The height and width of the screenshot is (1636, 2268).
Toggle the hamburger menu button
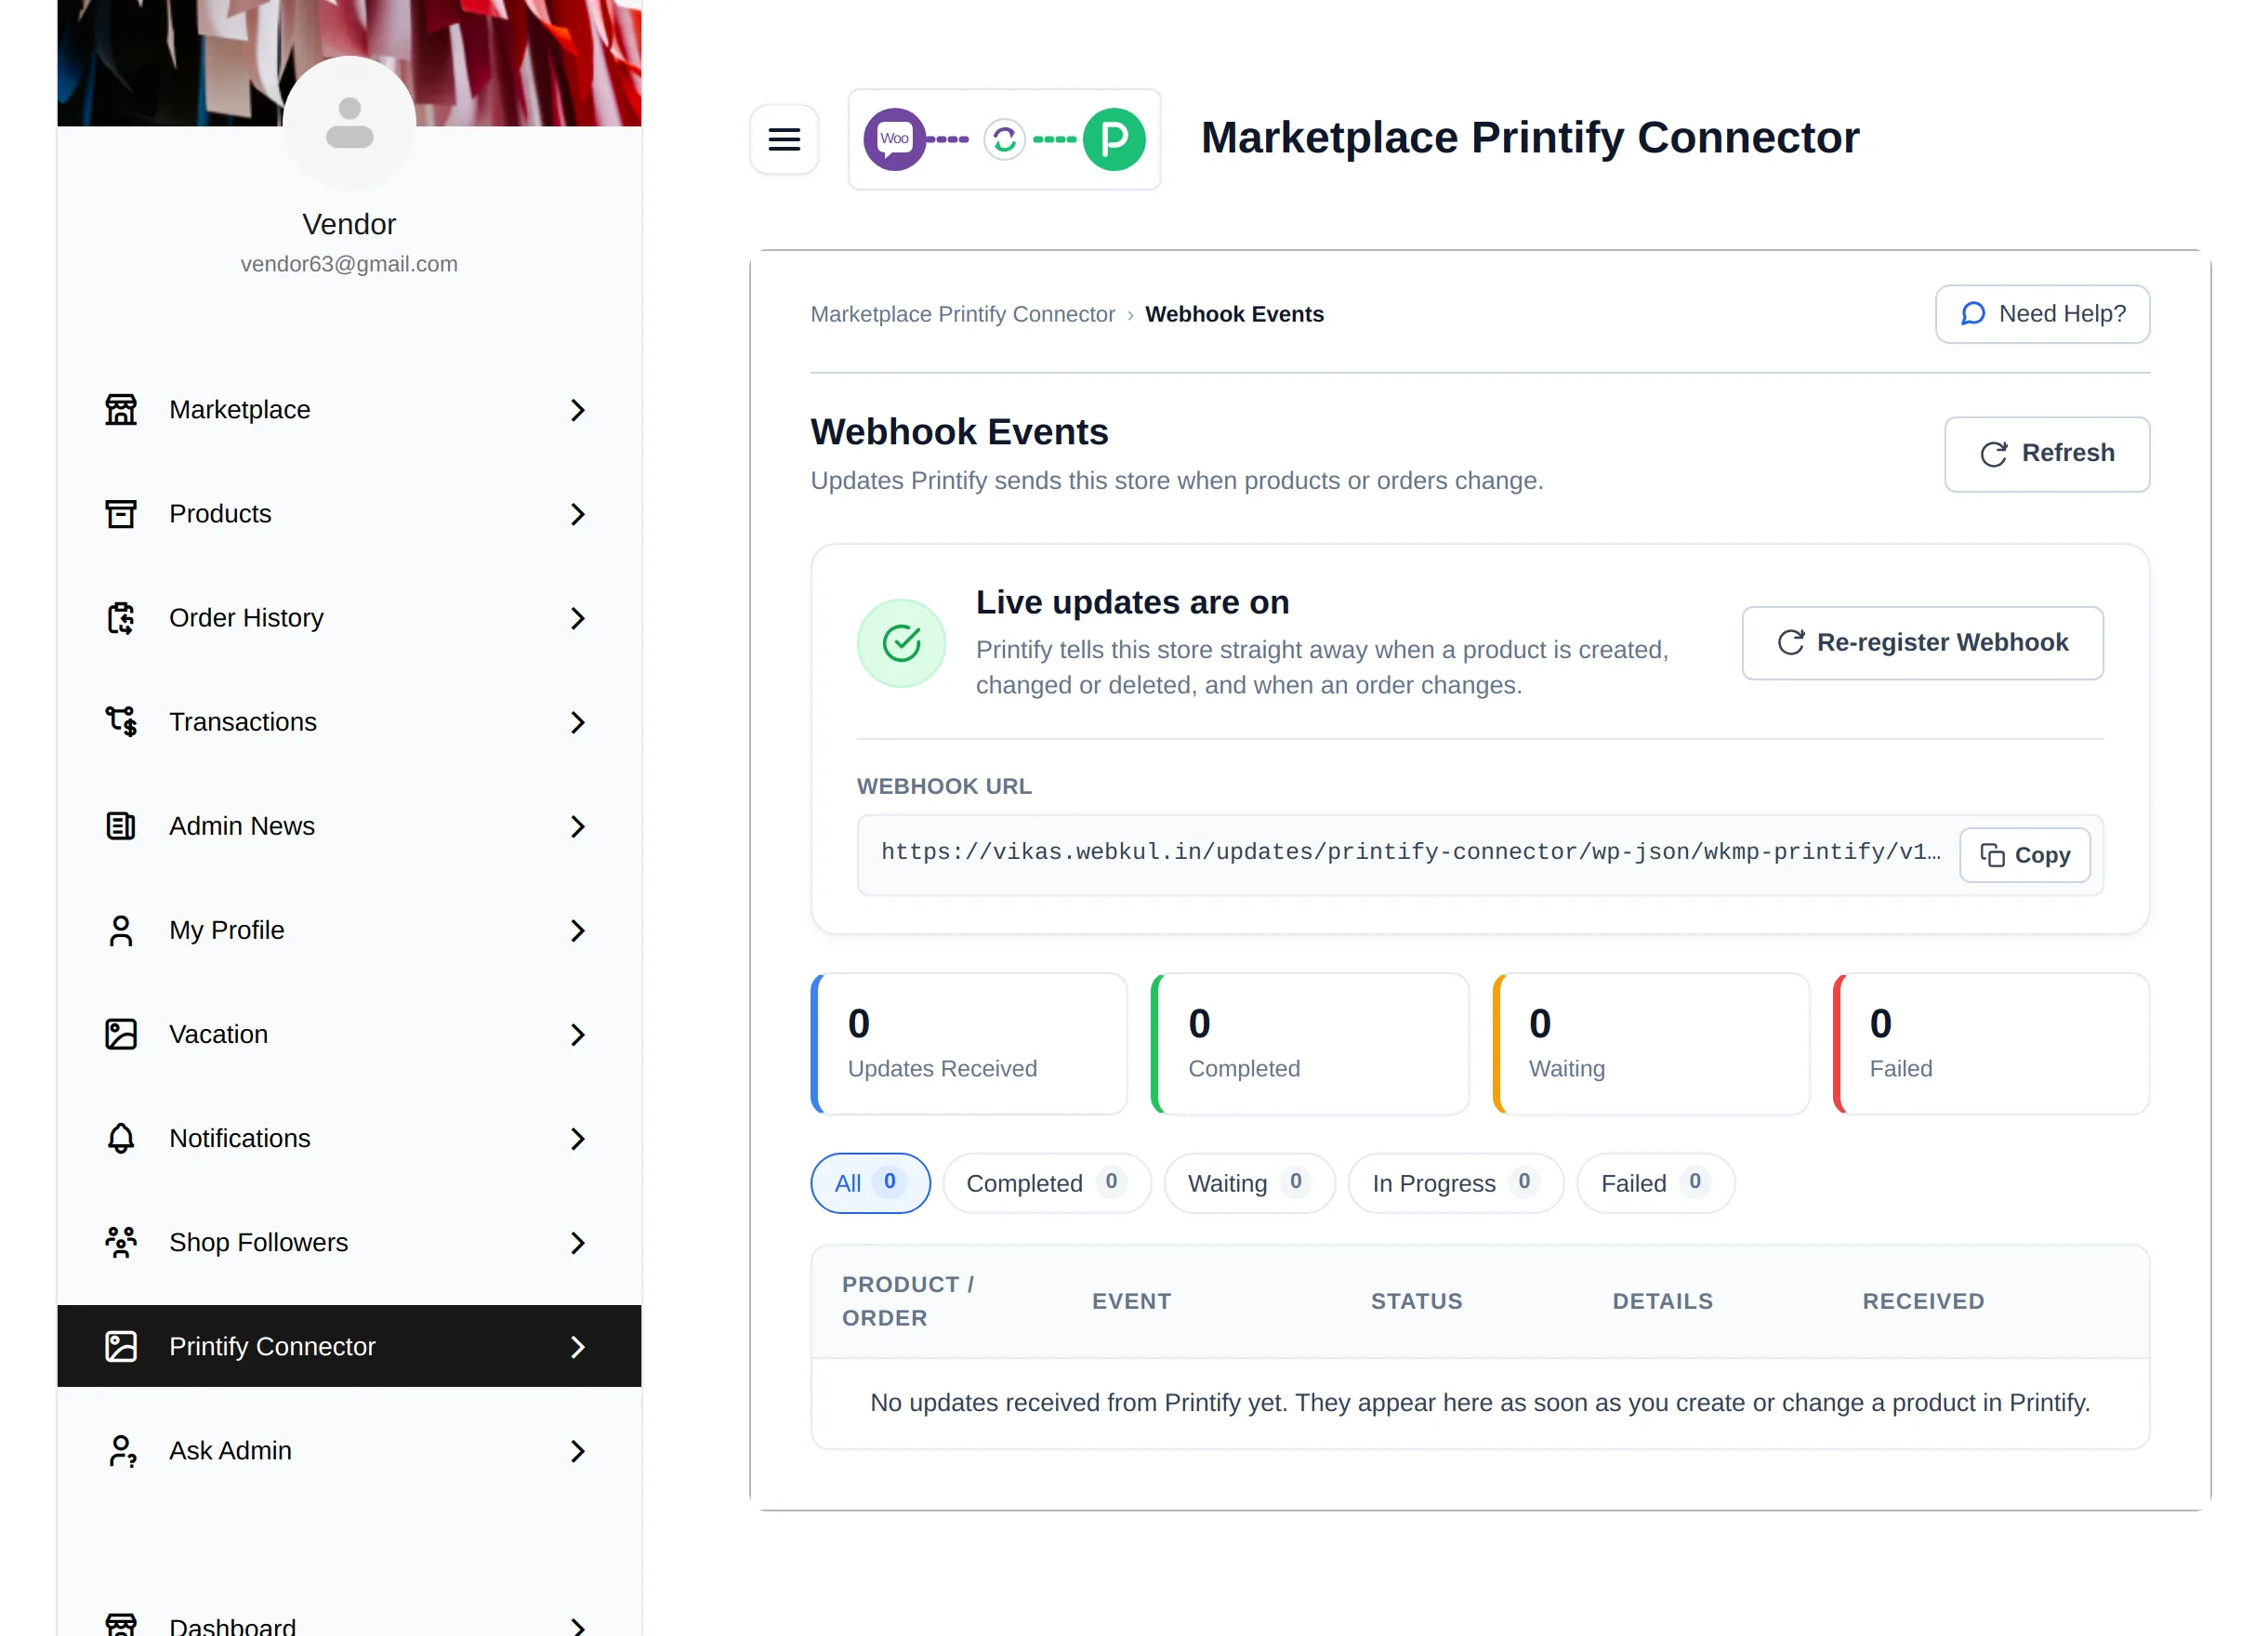tap(784, 139)
